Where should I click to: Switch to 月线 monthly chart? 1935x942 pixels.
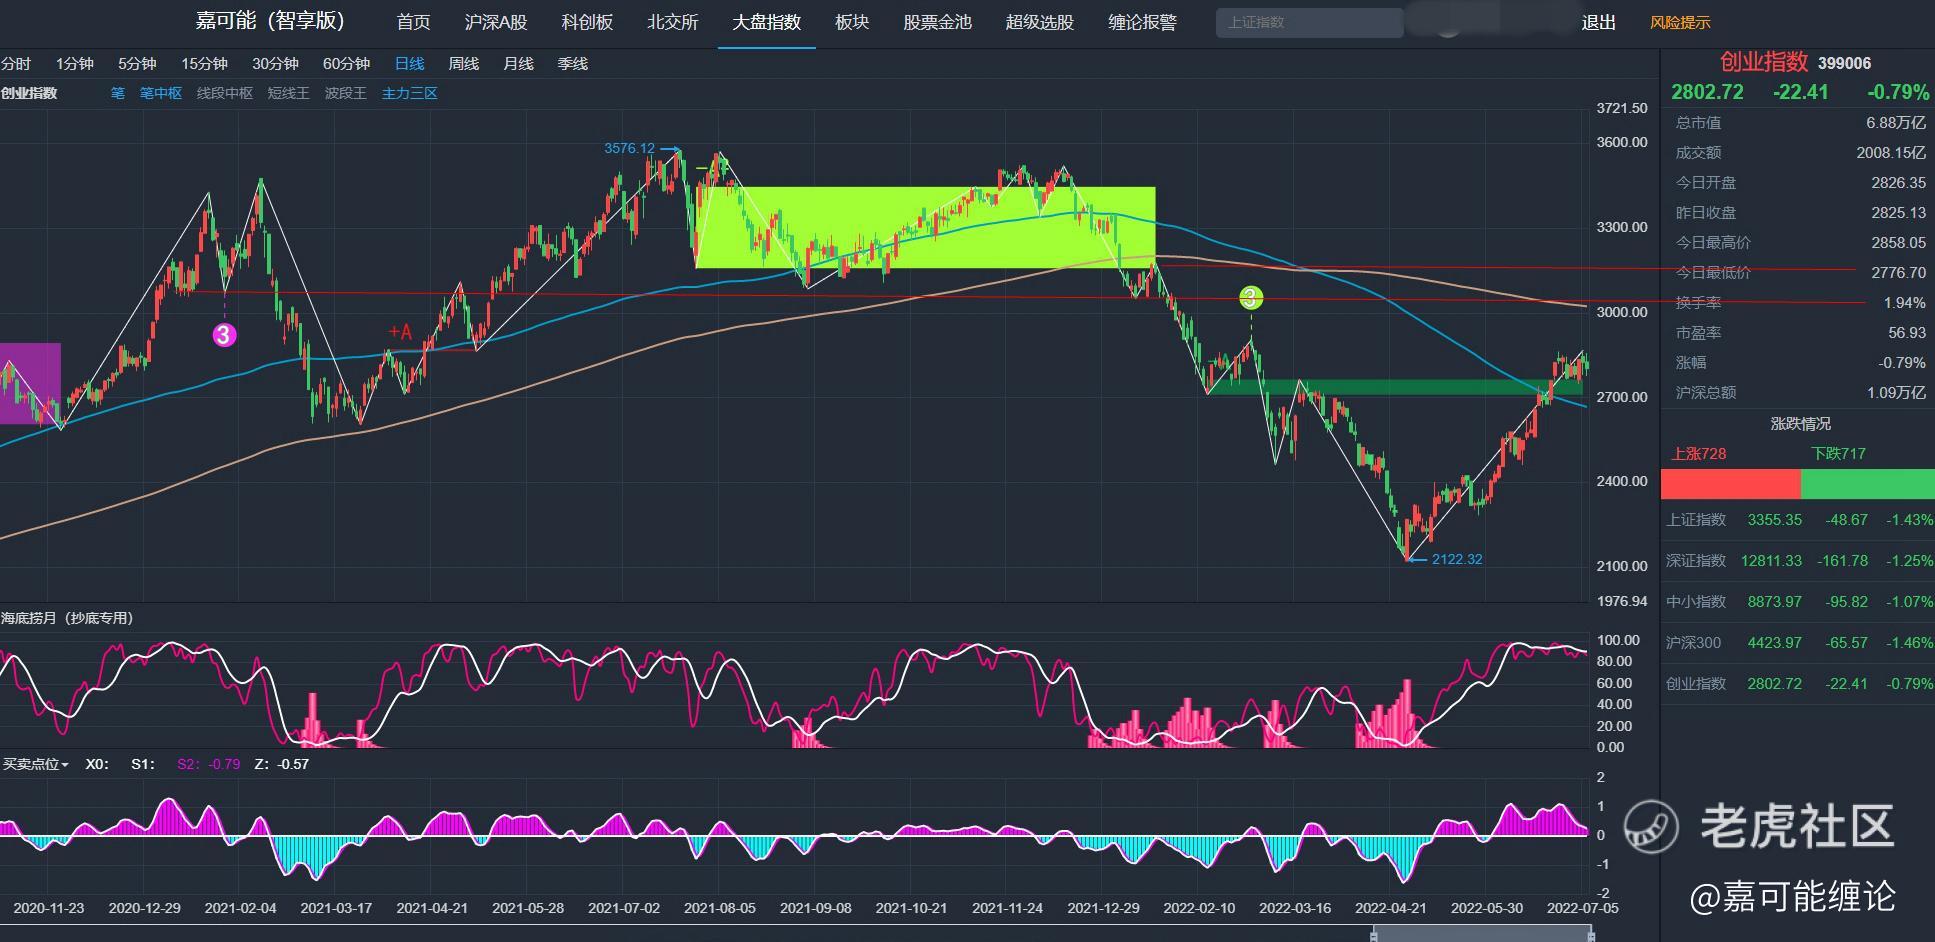pos(518,63)
